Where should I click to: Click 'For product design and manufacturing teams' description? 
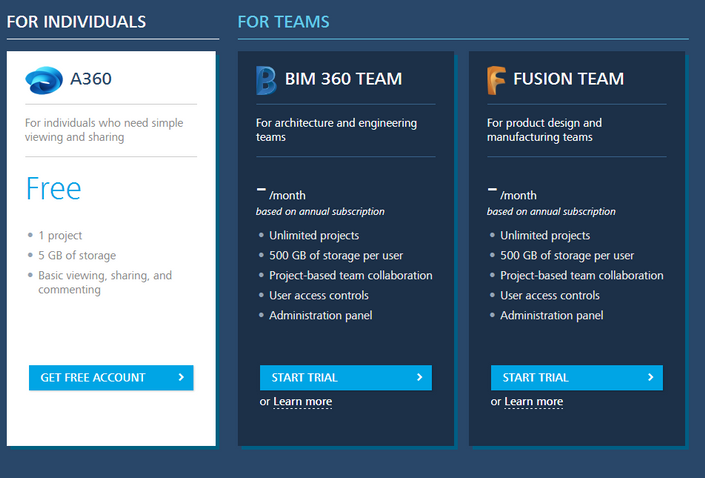coord(544,130)
